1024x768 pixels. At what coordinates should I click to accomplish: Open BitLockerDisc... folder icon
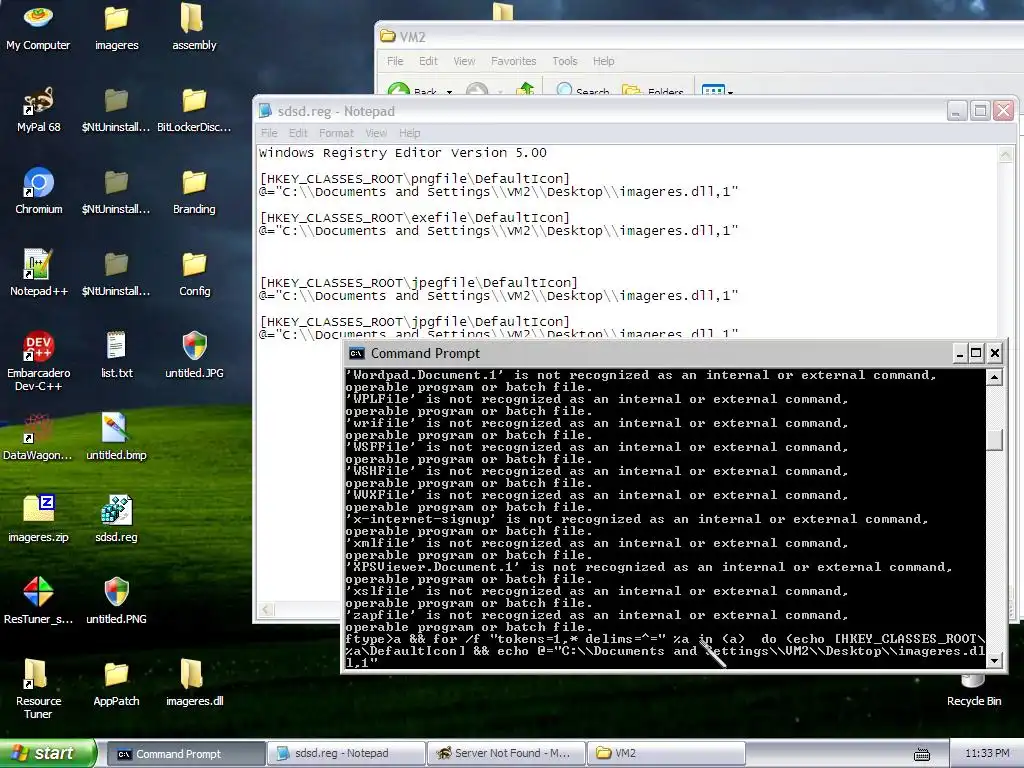click(x=194, y=110)
